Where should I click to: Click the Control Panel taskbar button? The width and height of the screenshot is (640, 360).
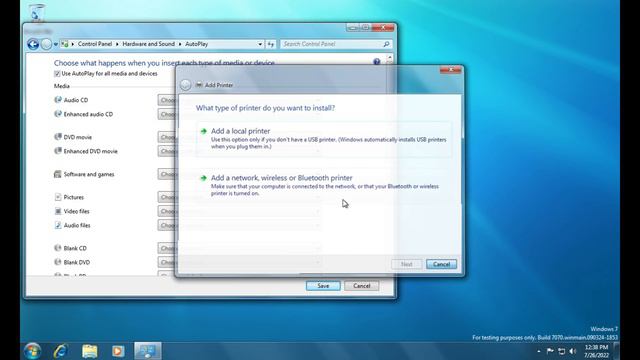point(148,351)
